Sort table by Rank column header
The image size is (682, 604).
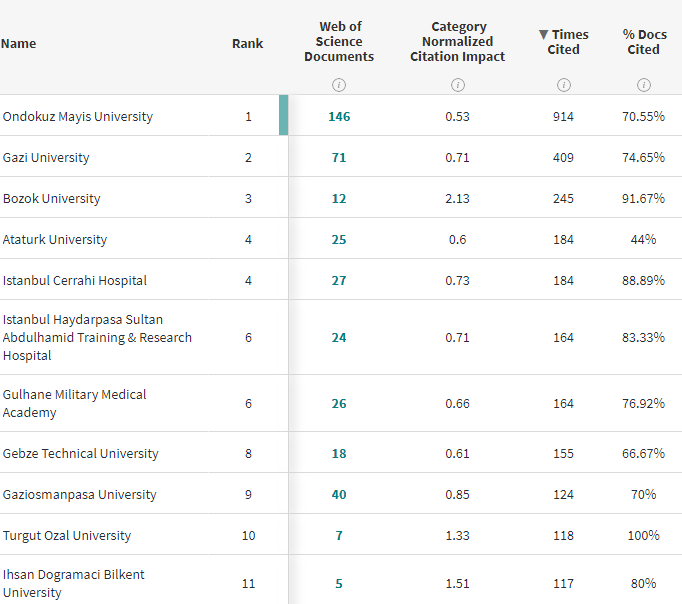pyautogui.click(x=248, y=44)
